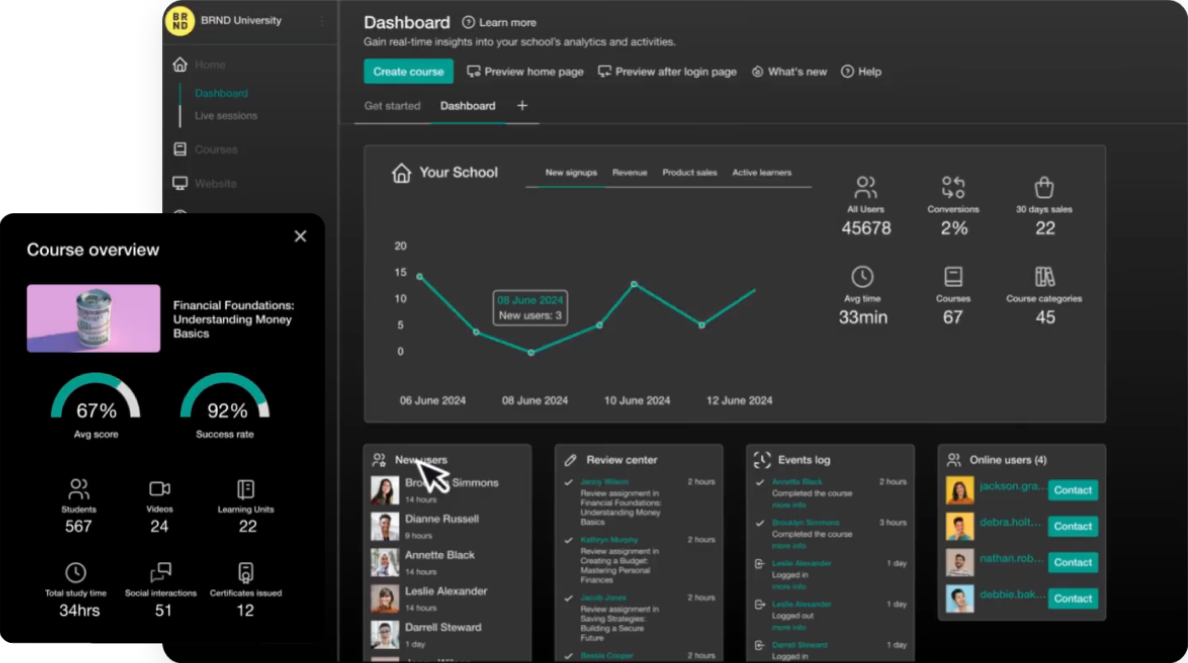Click the 30 days sales bag icon

tap(1044, 187)
